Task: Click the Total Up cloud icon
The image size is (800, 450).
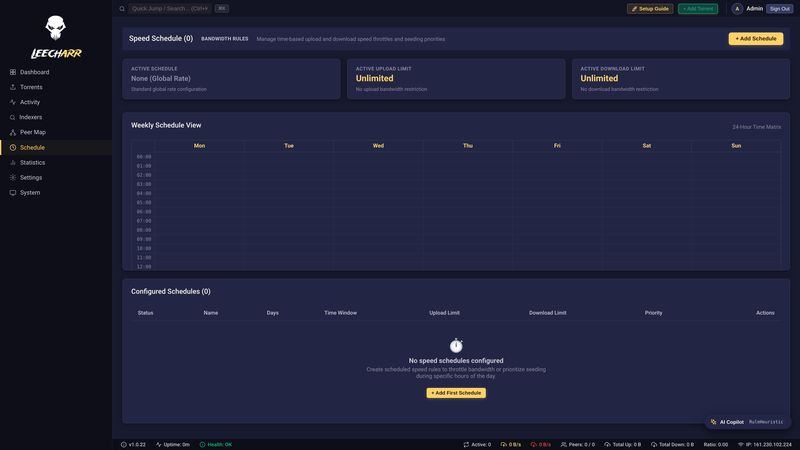Action: 607,444
